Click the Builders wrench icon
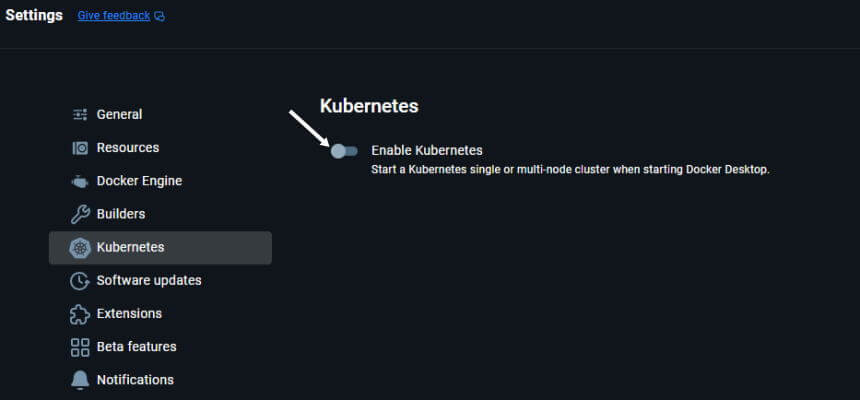The image size is (860, 400). tap(80, 214)
